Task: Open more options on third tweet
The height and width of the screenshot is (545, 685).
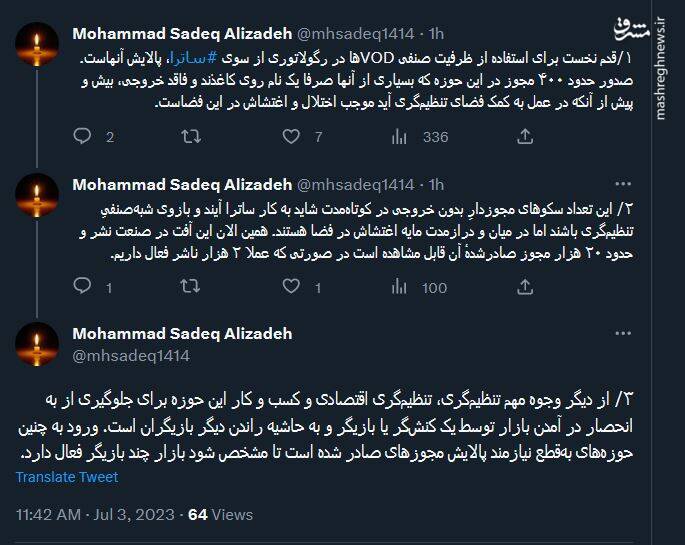Action: tap(624, 335)
